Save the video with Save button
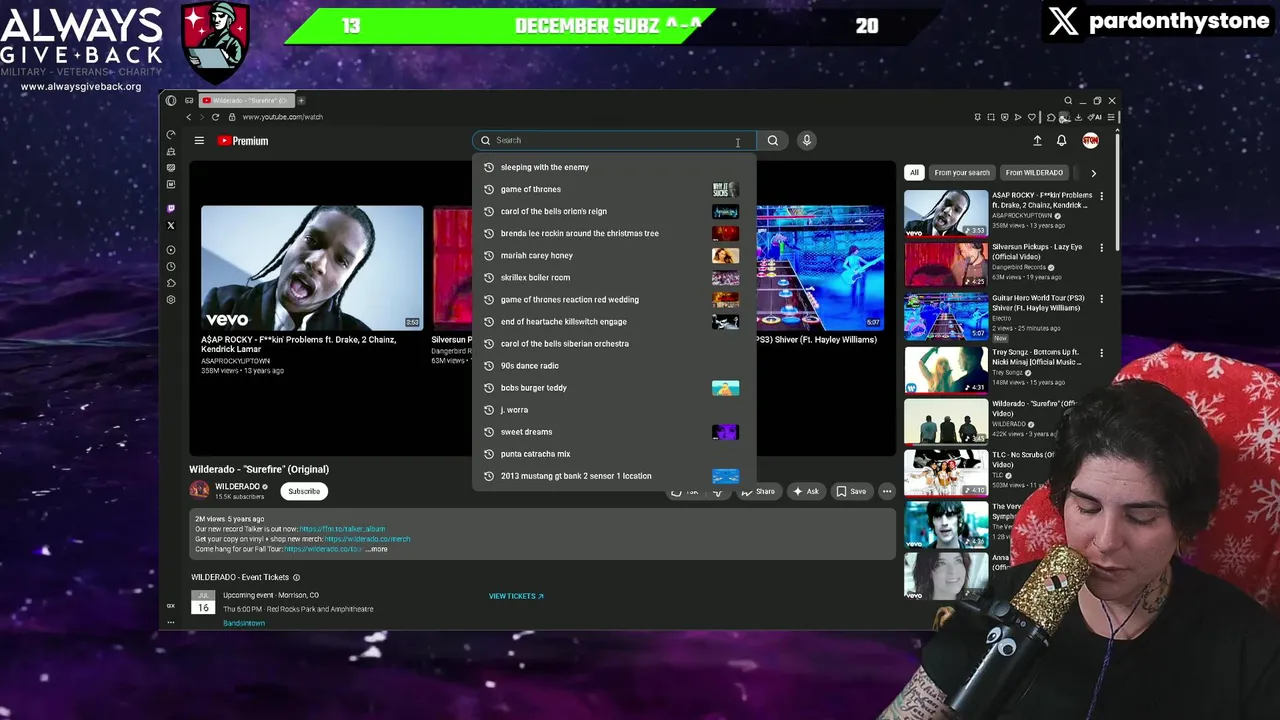Image resolution: width=1280 pixels, height=720 pixels. click(x=851, y=491)
